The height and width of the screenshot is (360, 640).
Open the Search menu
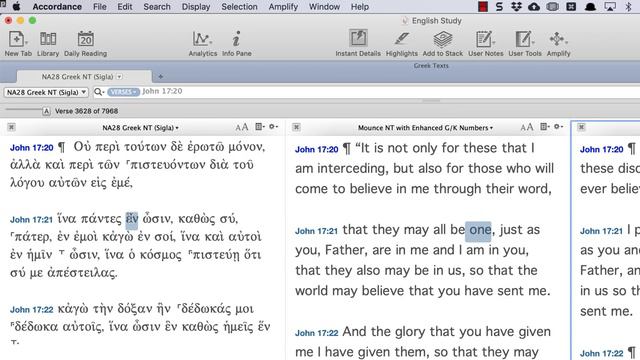tap(157, 7)
